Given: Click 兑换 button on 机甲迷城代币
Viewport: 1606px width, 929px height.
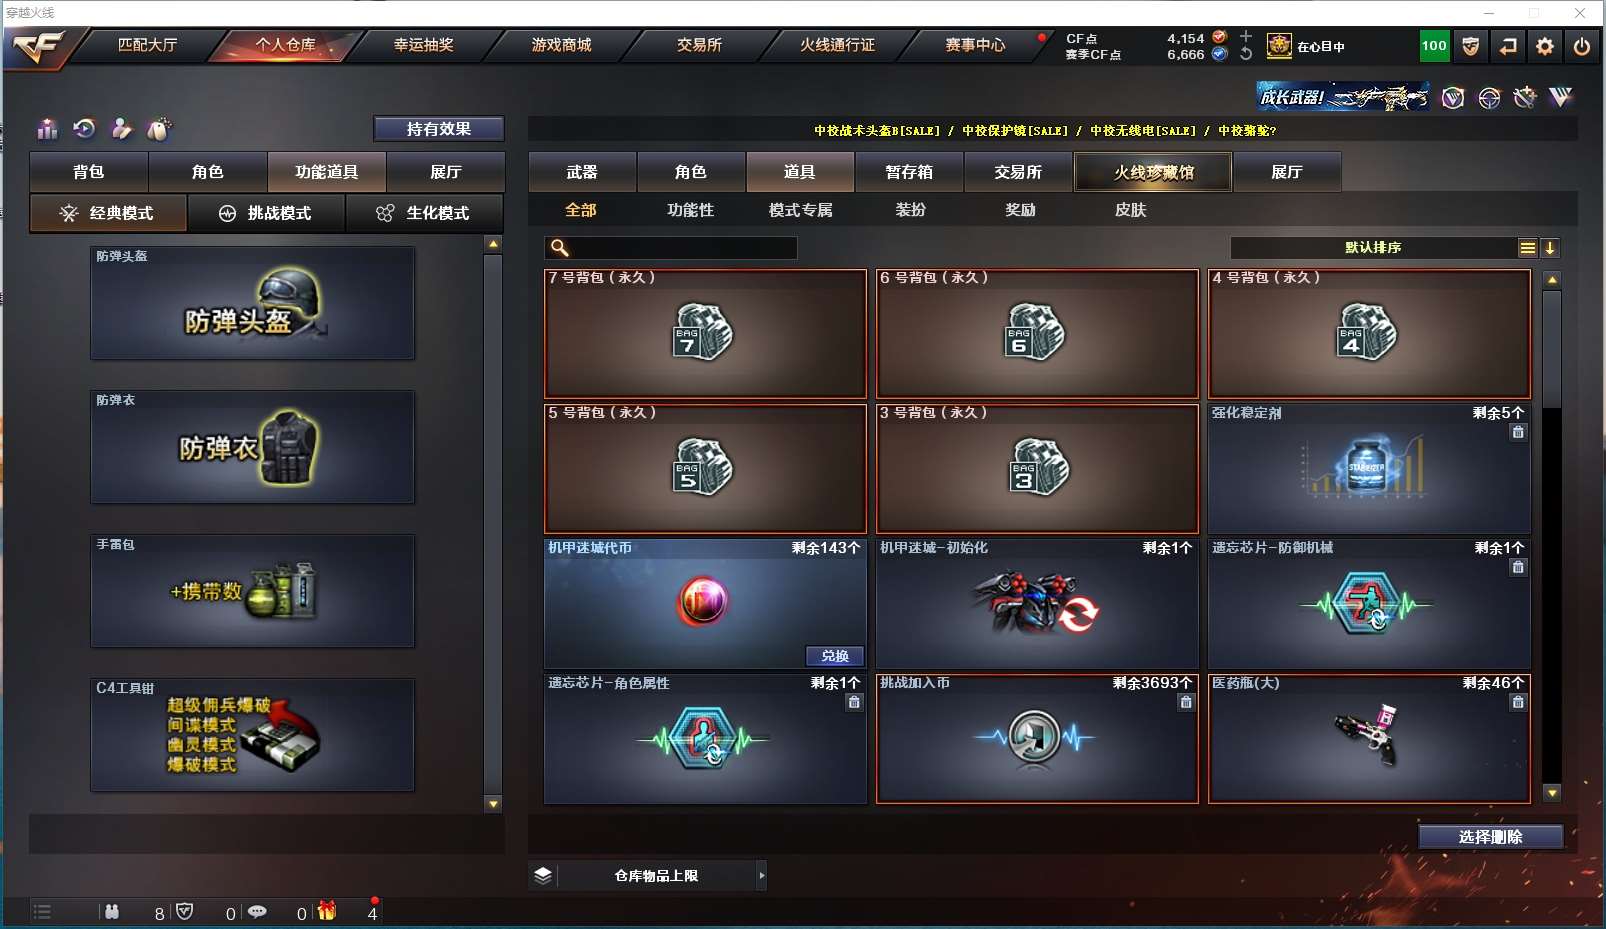Looking at the screenshot, I should point(835,656).
